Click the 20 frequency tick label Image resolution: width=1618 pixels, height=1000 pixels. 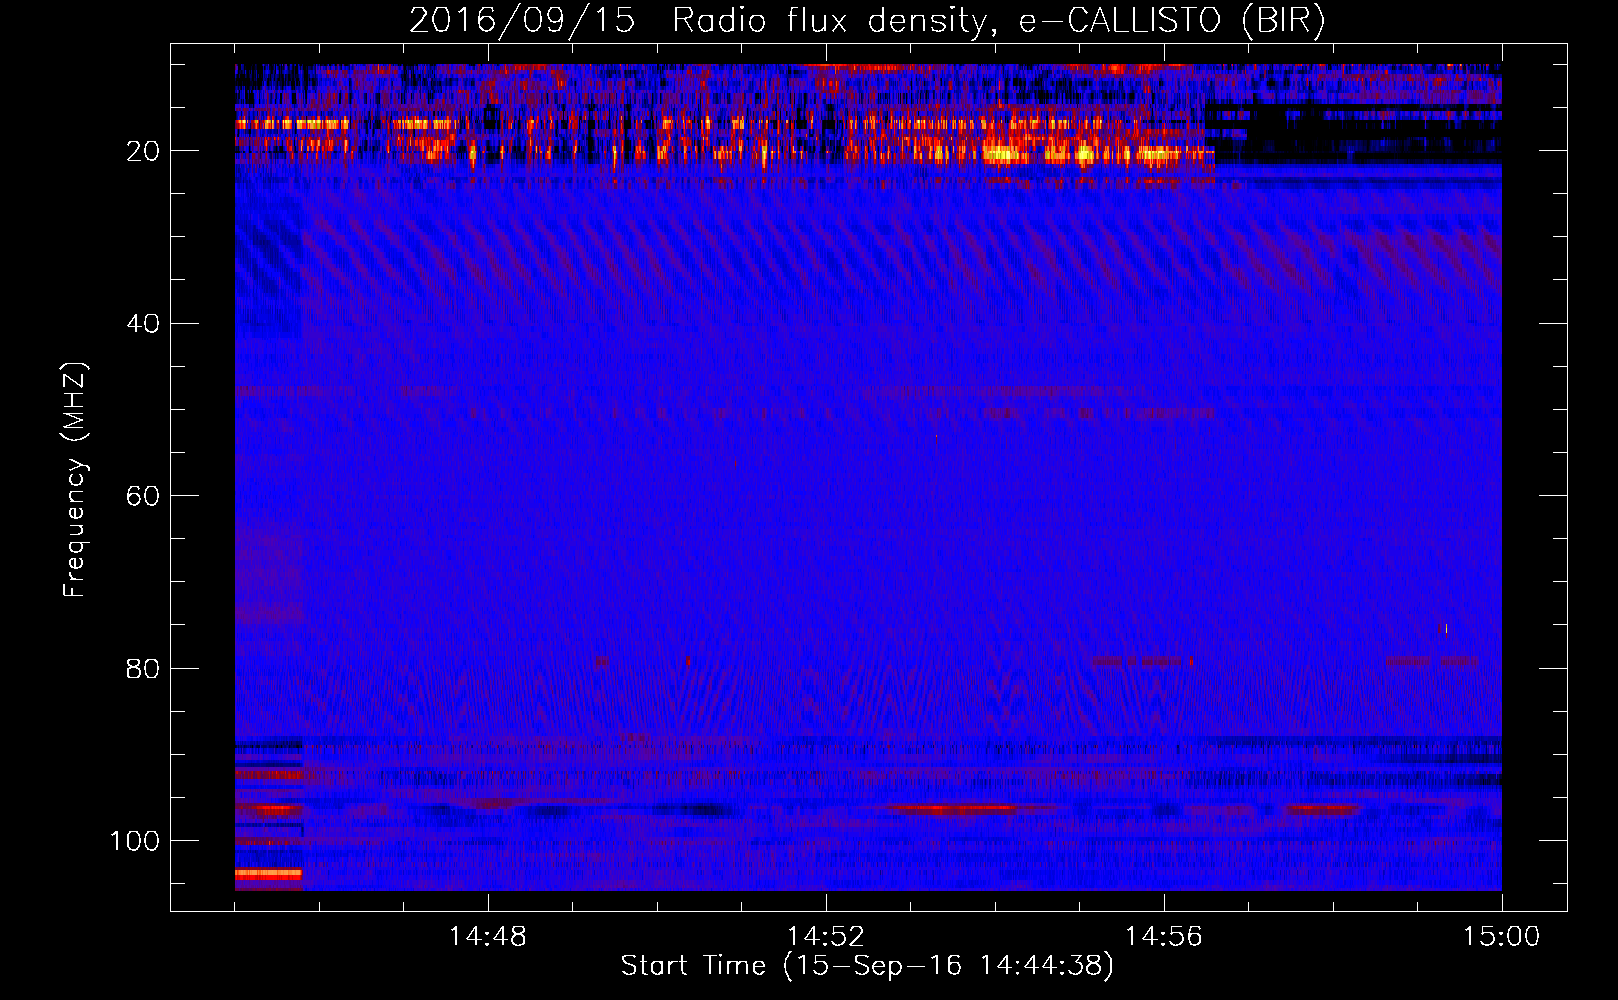(x=143, y=152)
